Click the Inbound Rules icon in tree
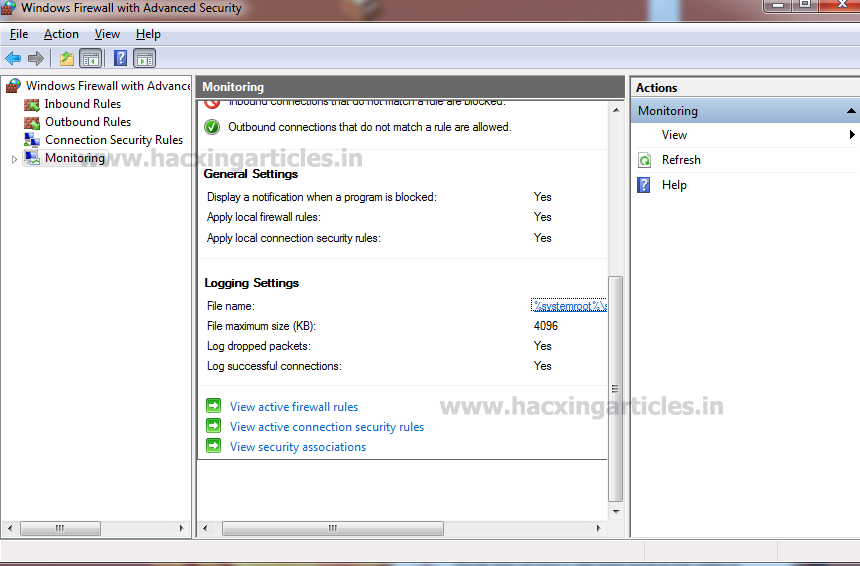 click(x=32, y=104)
